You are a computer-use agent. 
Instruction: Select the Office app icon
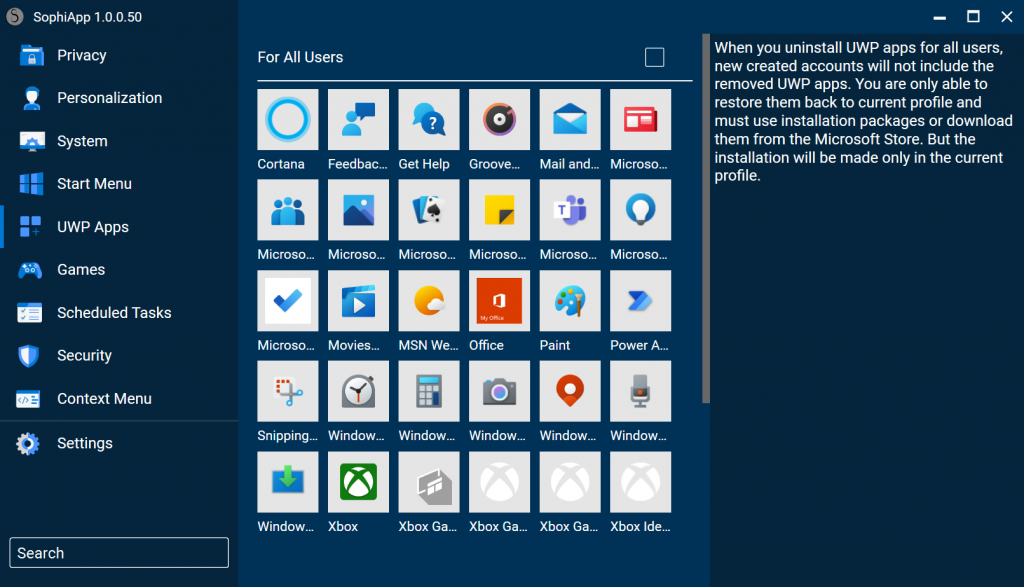point(499,300)
